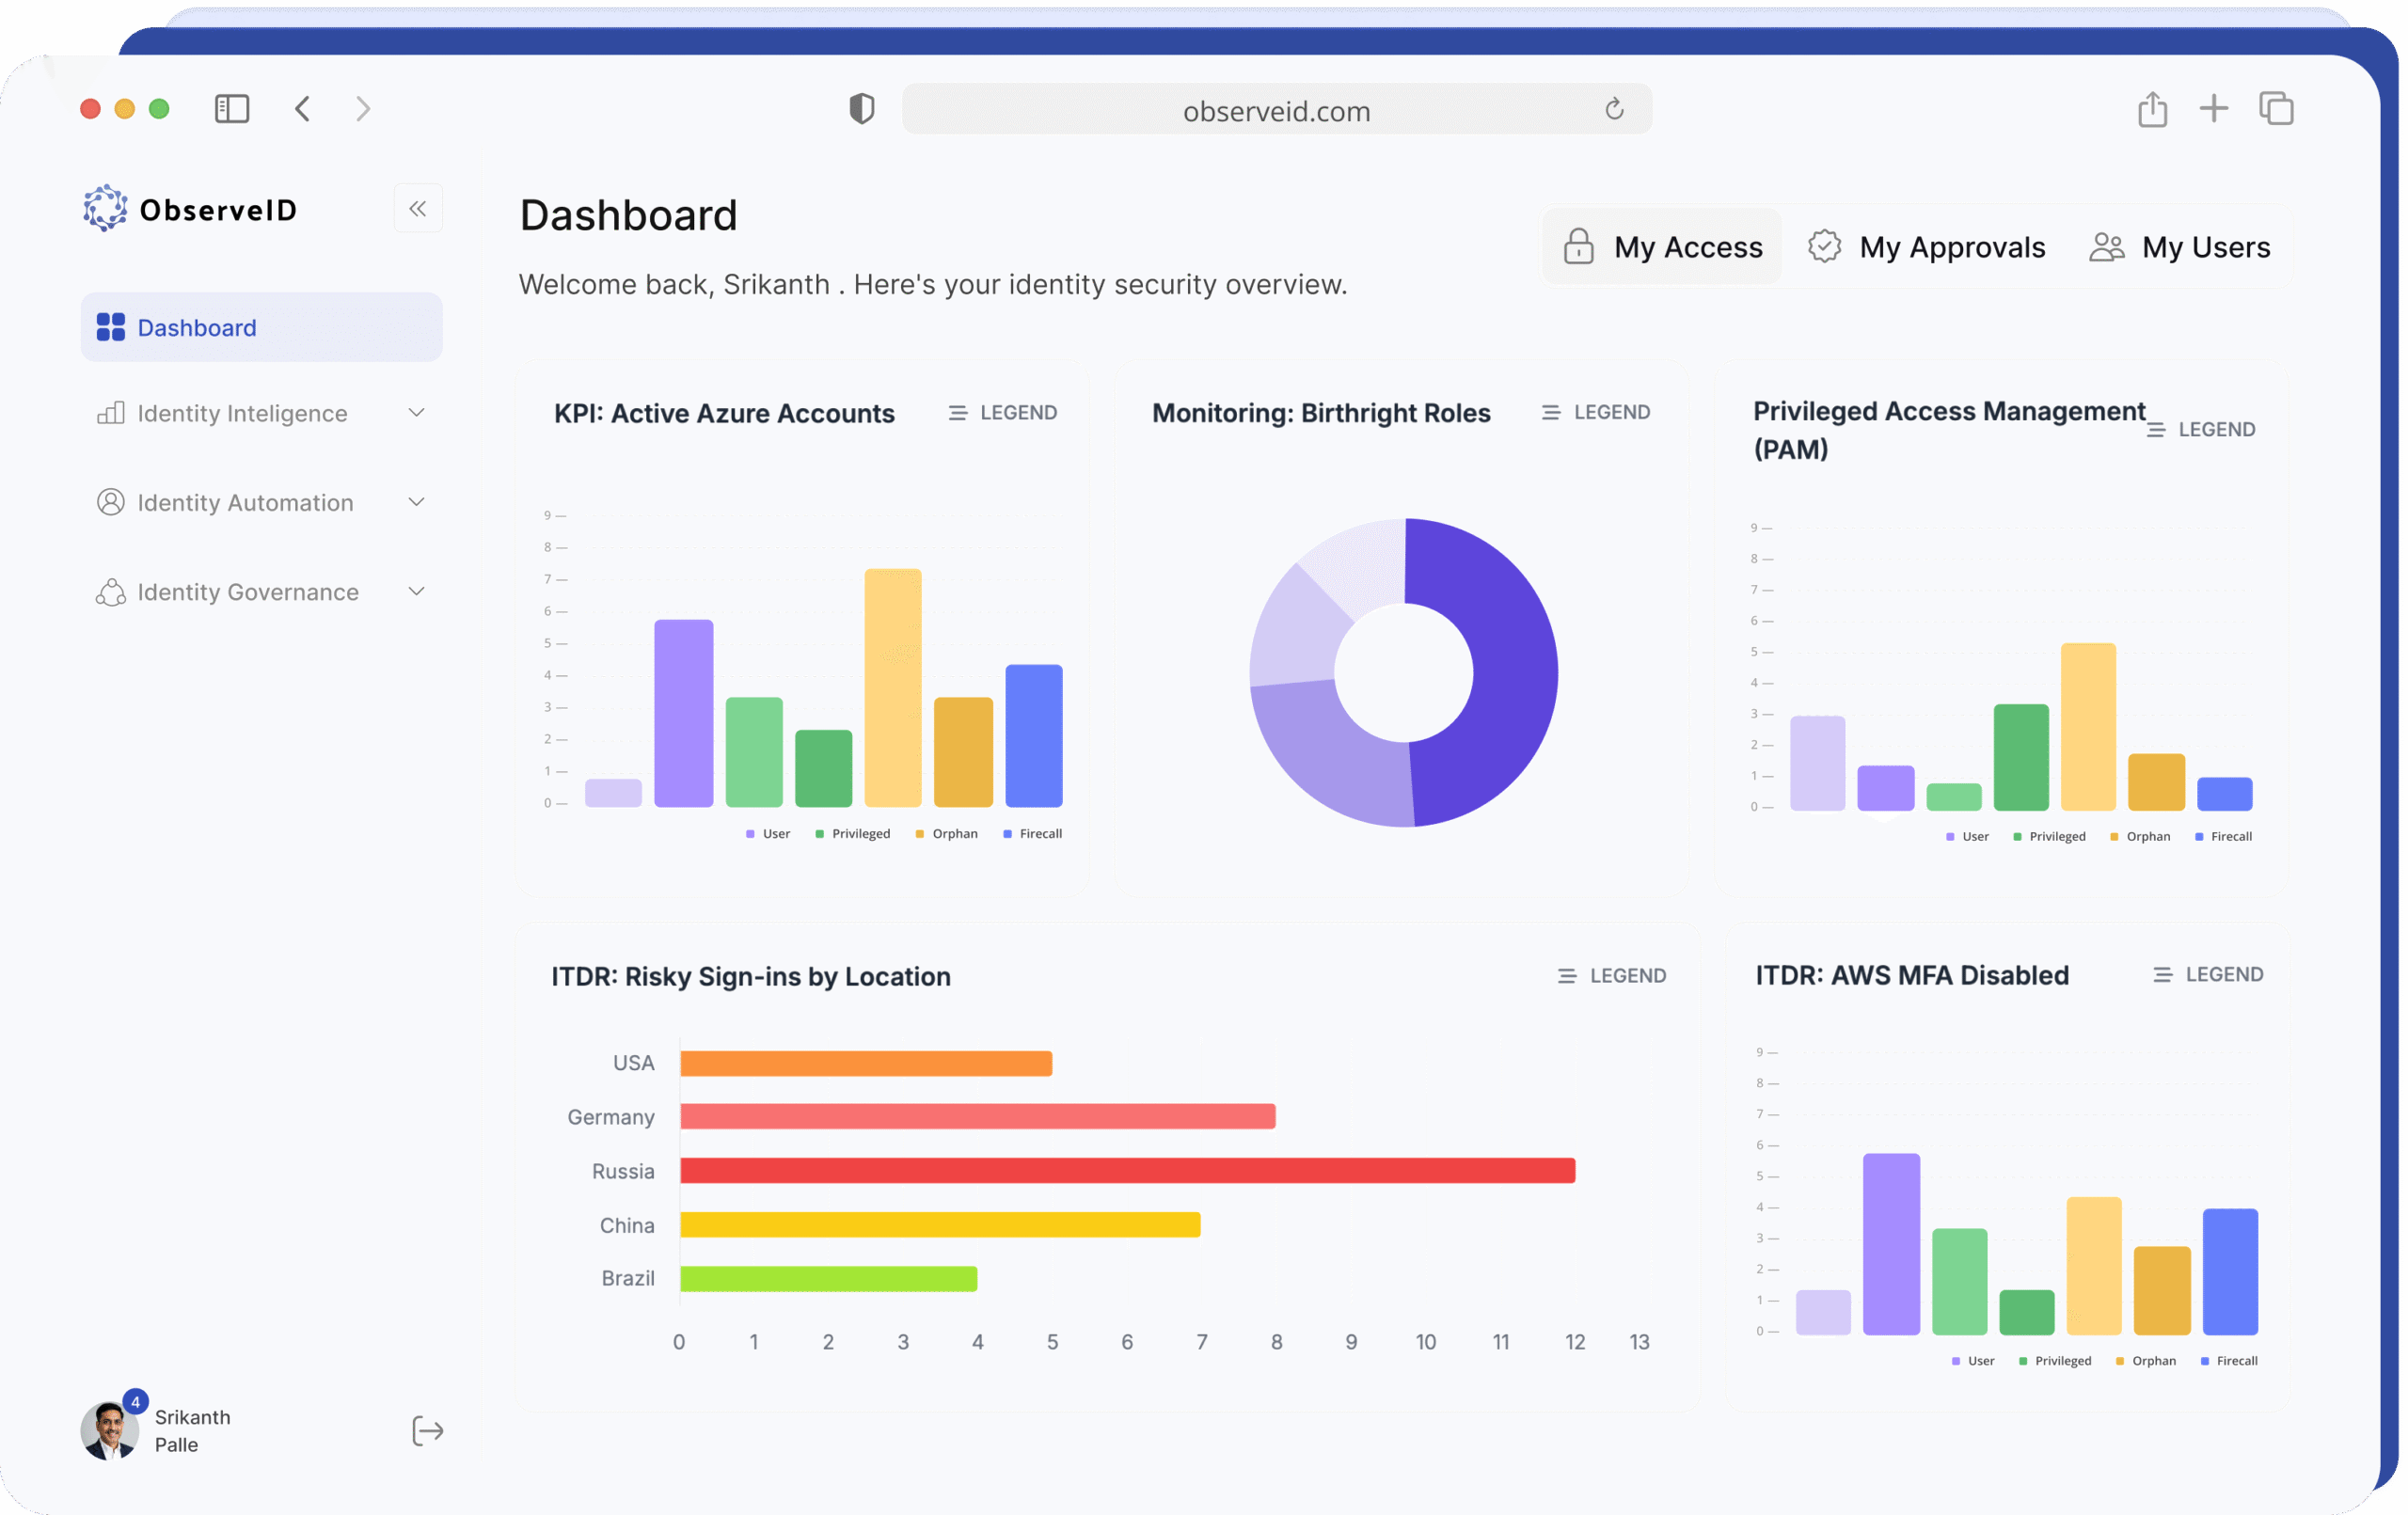Toggle the legend on KPI Active Azure Accounts
Viewport: 2408px width, 1515px height.
point(1003,413)
